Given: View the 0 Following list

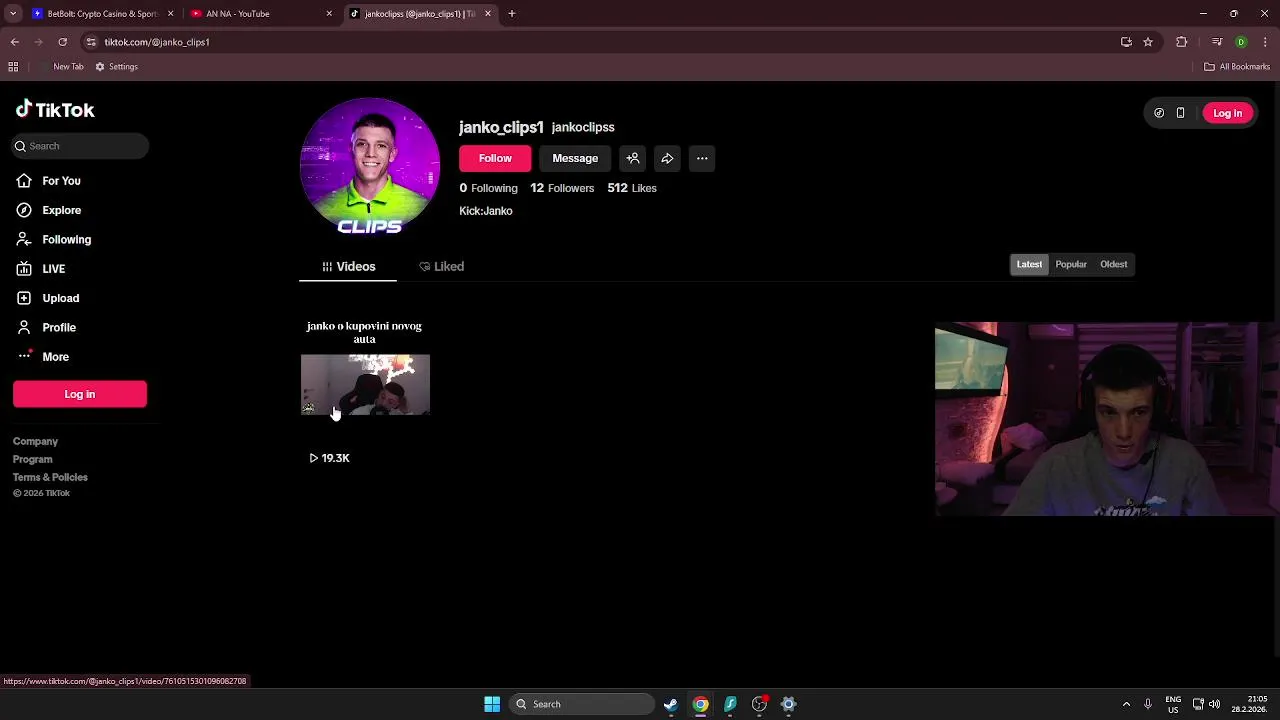Looking at the screenshot, I should click(x=488, y=188).
